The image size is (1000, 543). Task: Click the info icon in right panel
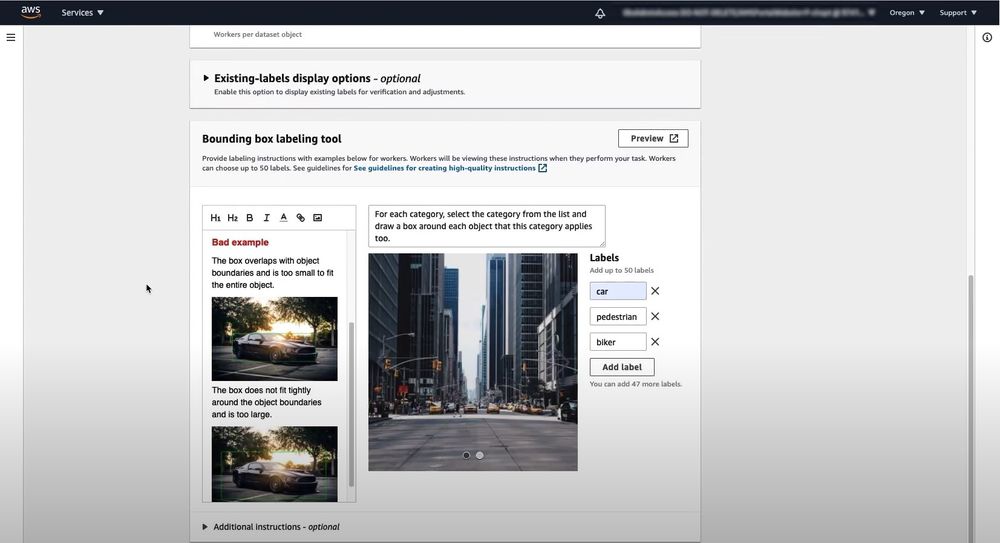click(987, 37)
